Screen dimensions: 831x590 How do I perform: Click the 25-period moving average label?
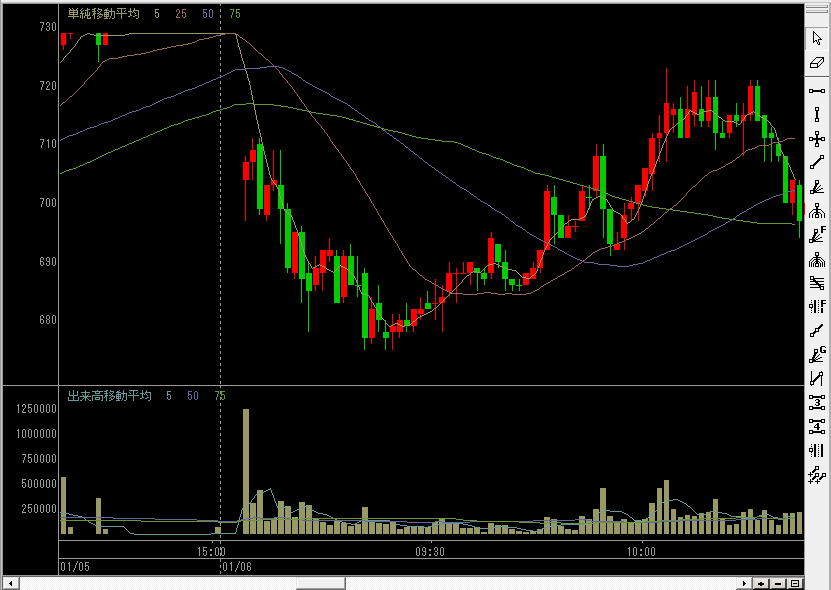(x=181, y=14)
